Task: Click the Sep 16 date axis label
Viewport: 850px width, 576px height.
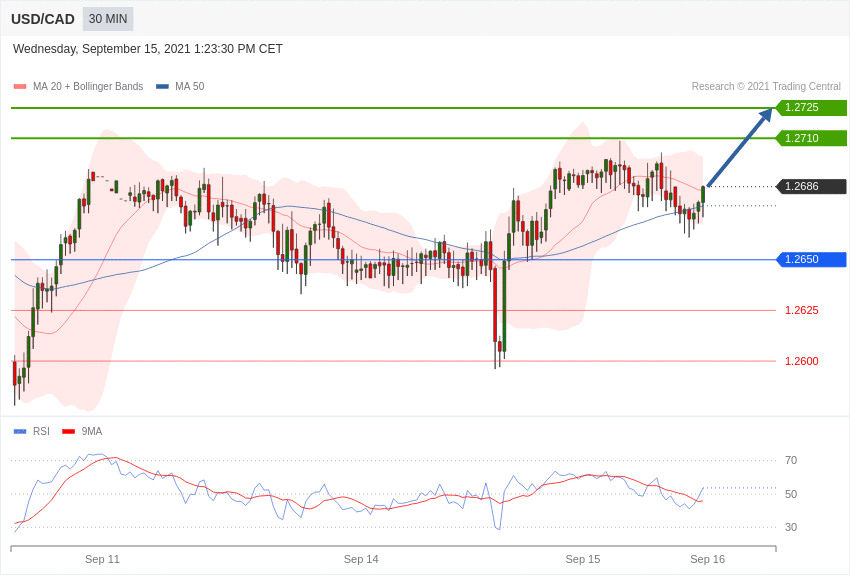Action: [707, 559]
